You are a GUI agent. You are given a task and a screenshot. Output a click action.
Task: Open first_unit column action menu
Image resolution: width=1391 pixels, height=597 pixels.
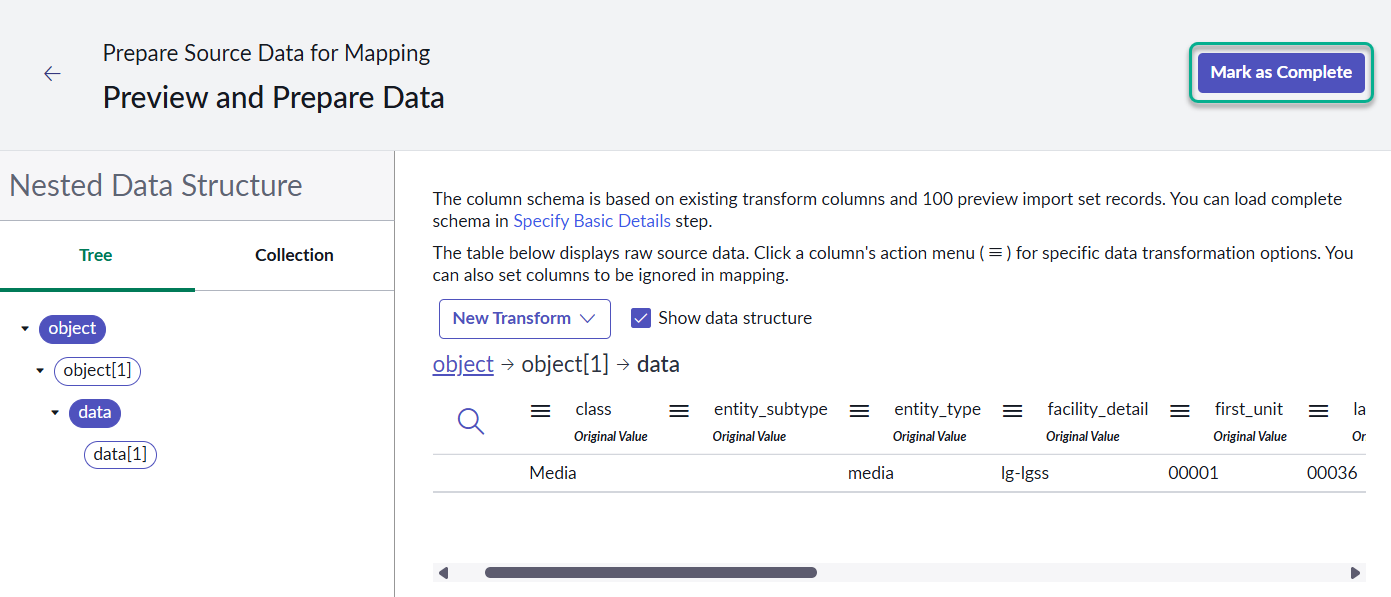(x=1180, y=410)
